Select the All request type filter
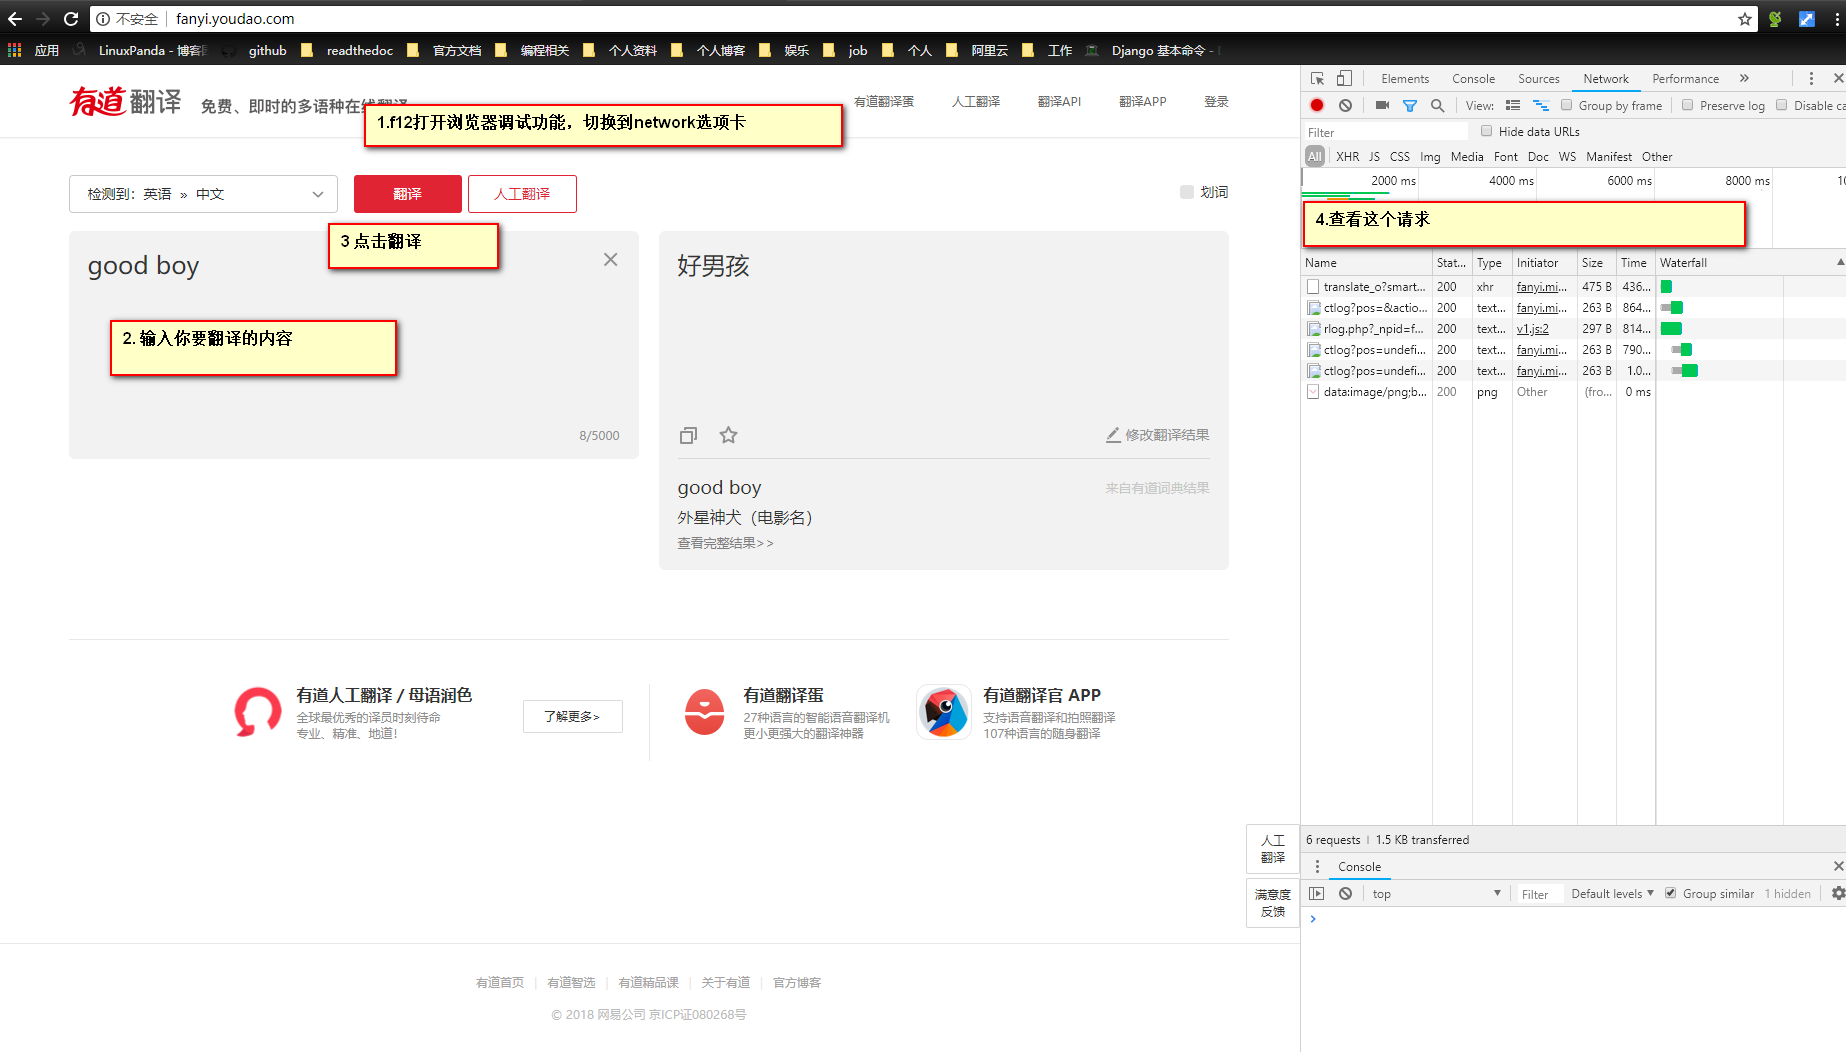1846x1052 pixels. pos(1314,156)
